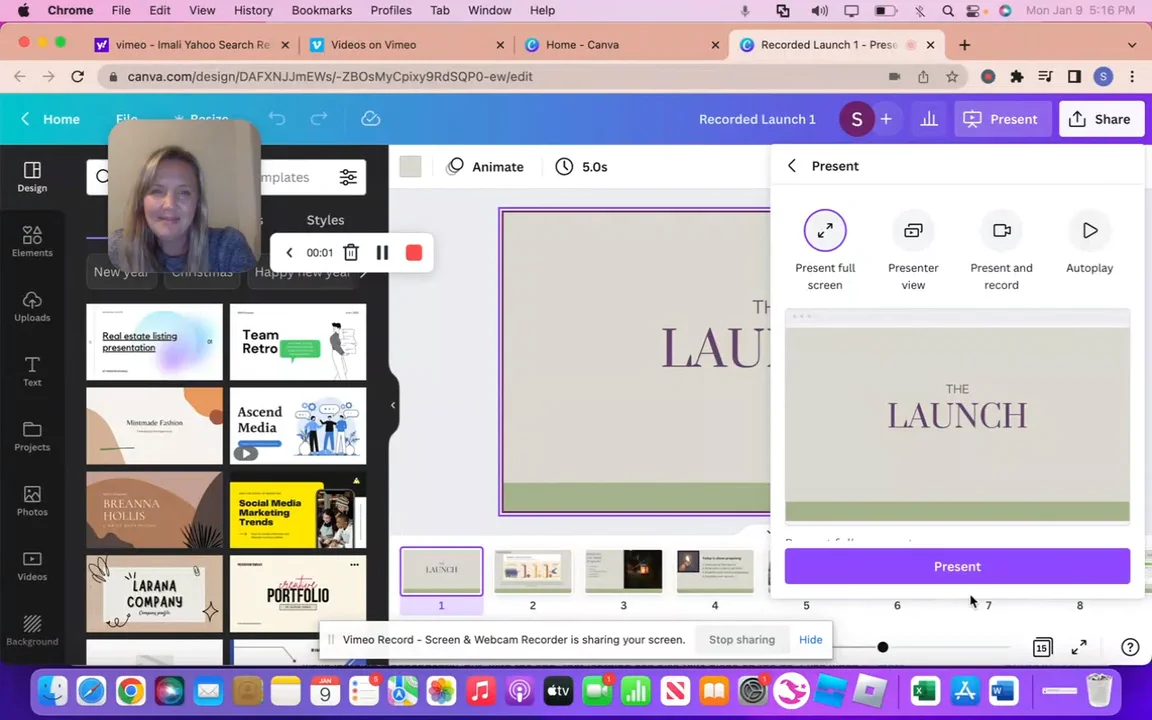Collapse recorder controls with left chevron
Viewport: 1152px width, 720px height.
[289, 253]
